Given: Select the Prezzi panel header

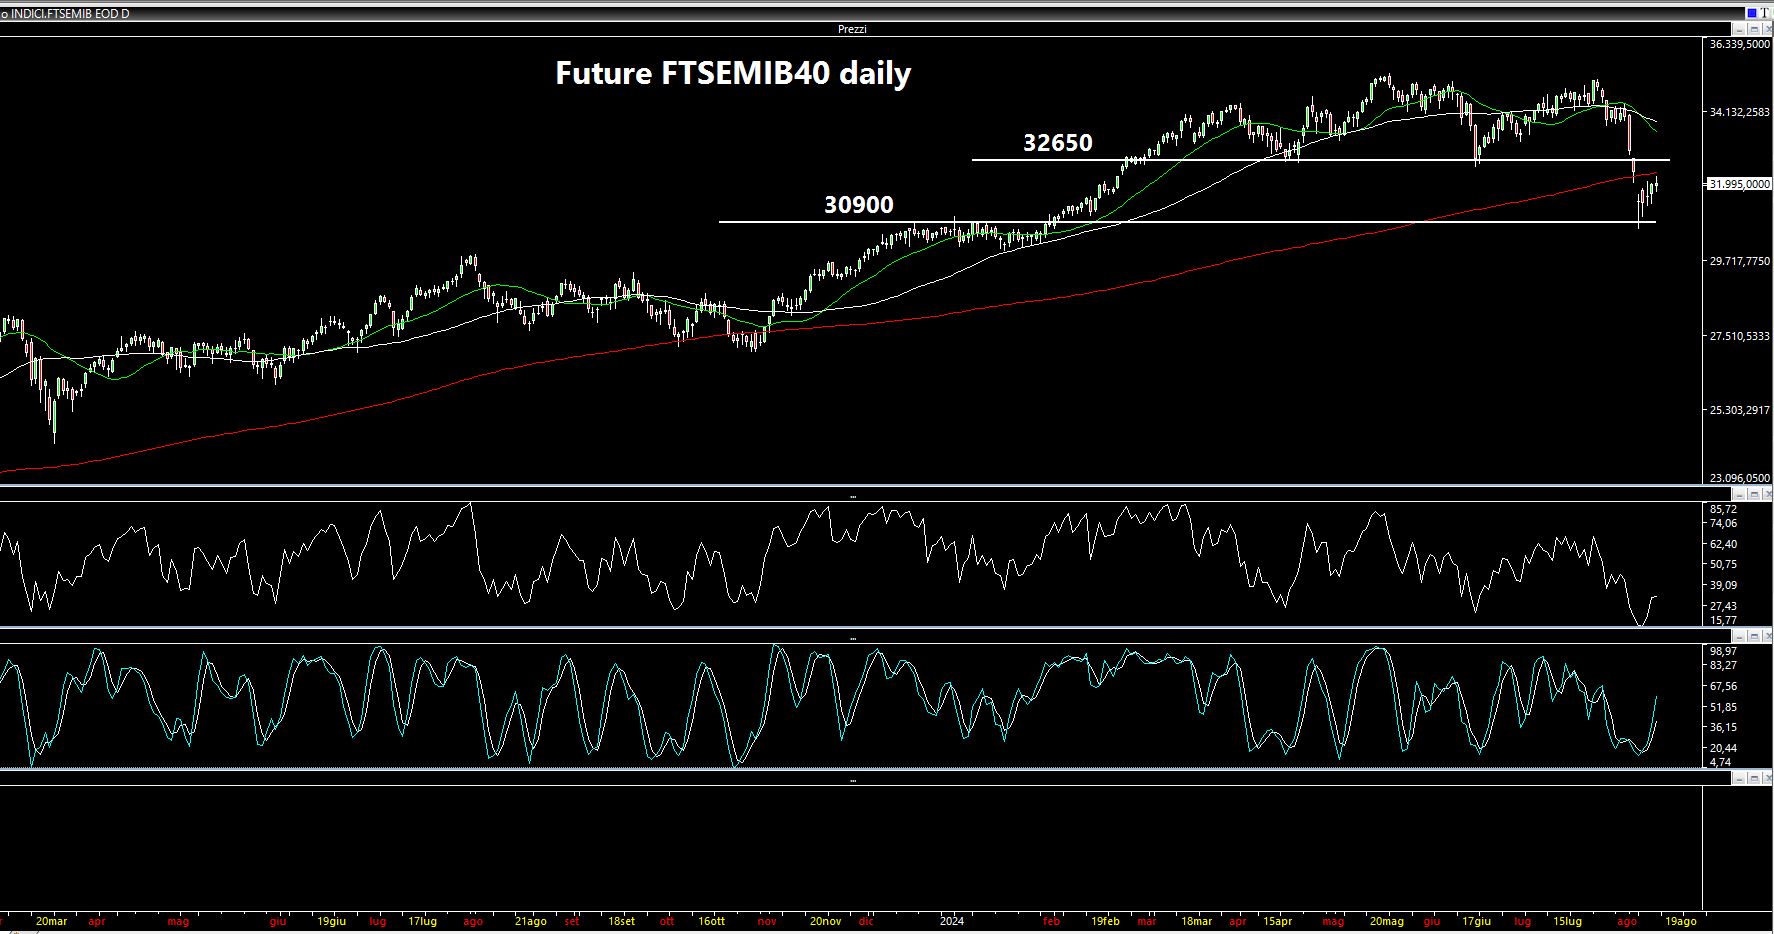Looking at the screenshot, I should click(x=852, y=29).
